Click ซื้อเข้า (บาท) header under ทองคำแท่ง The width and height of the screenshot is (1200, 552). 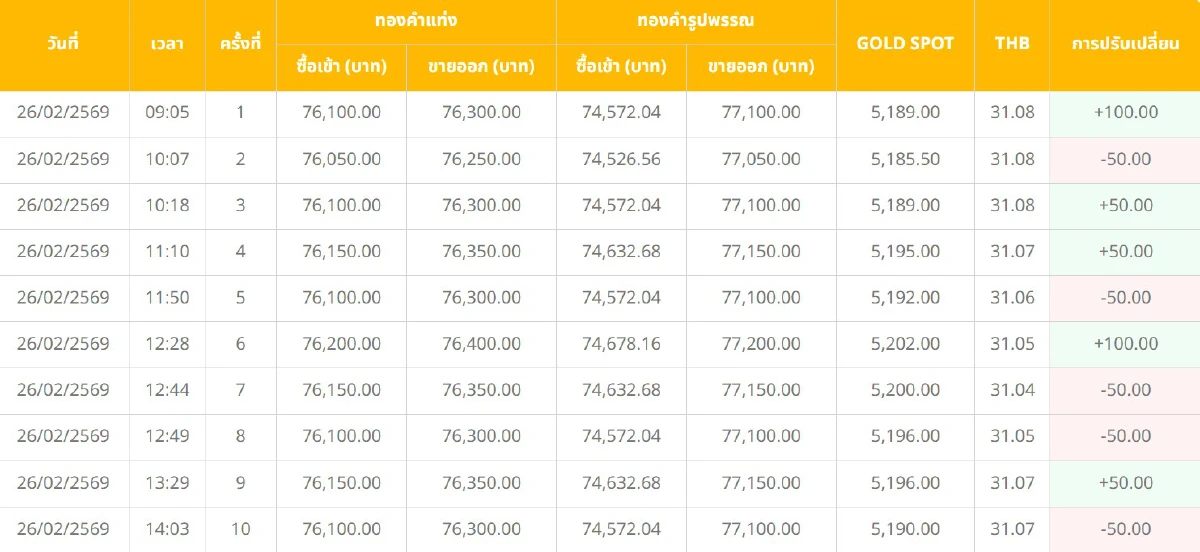[x=341, y=67]
